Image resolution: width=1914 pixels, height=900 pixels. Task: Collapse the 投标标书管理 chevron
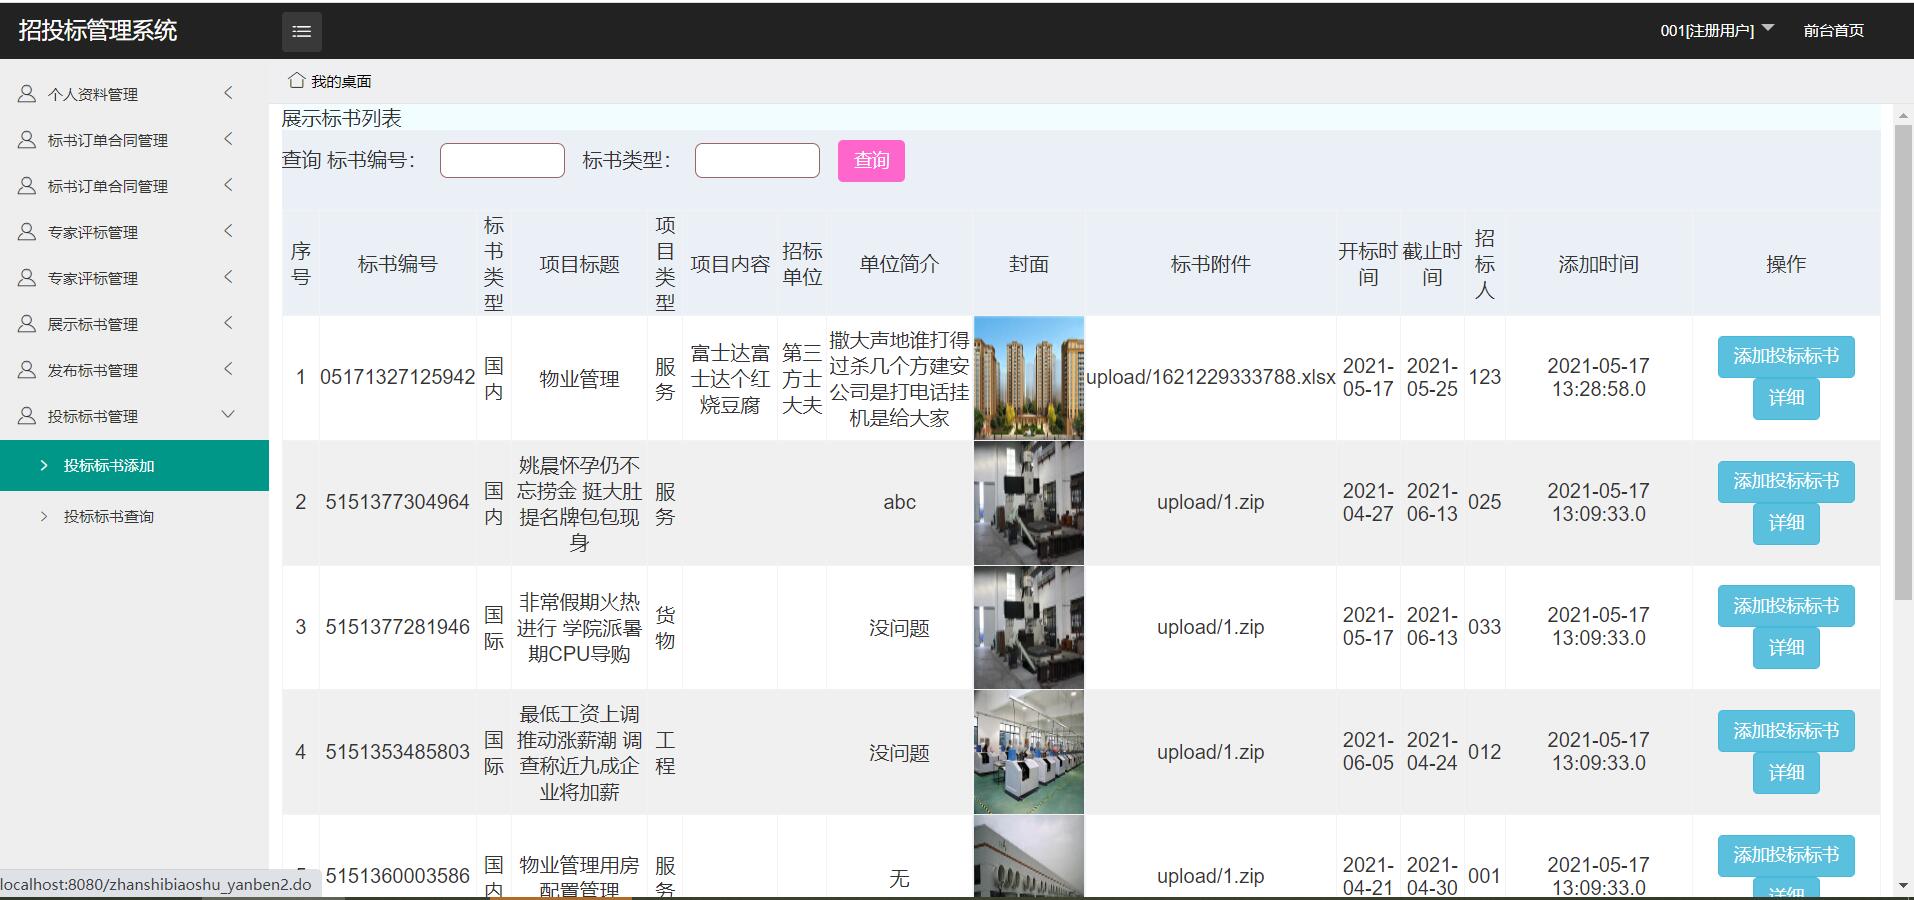tap(228, 414)
